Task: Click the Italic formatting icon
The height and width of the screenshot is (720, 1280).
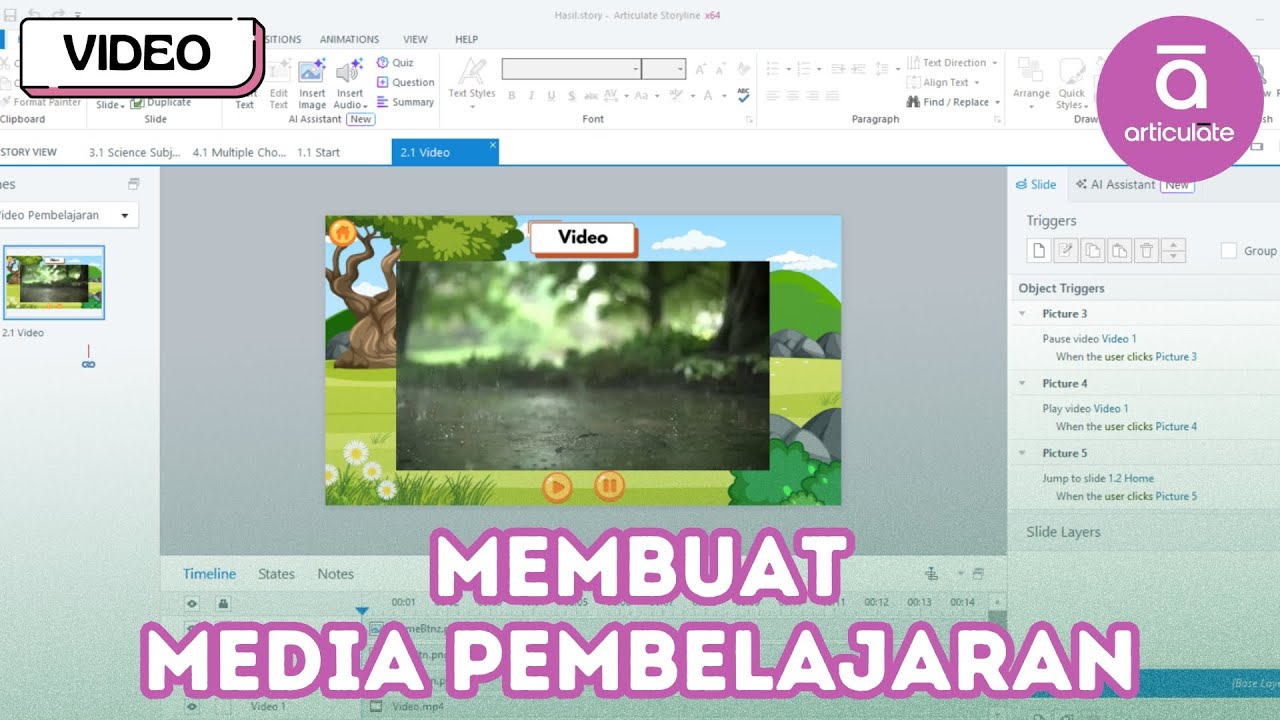Action: [531, 96]
